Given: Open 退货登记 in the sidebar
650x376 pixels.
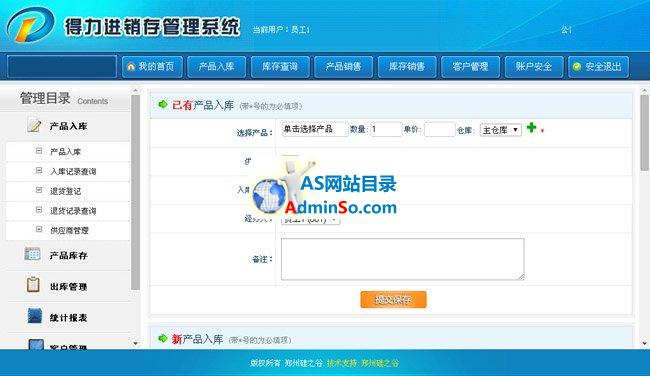Looking at the screenshot, I should coord(65,191).
